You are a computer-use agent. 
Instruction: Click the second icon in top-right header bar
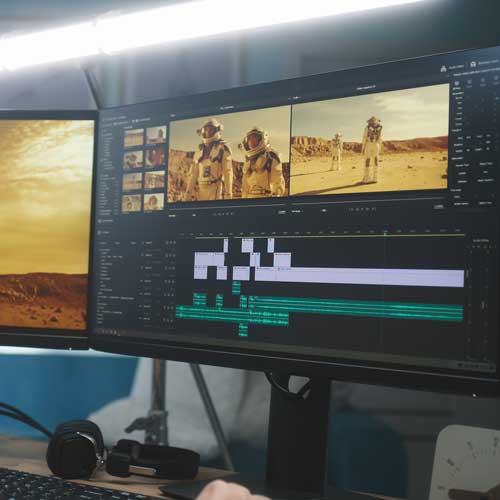473,64
